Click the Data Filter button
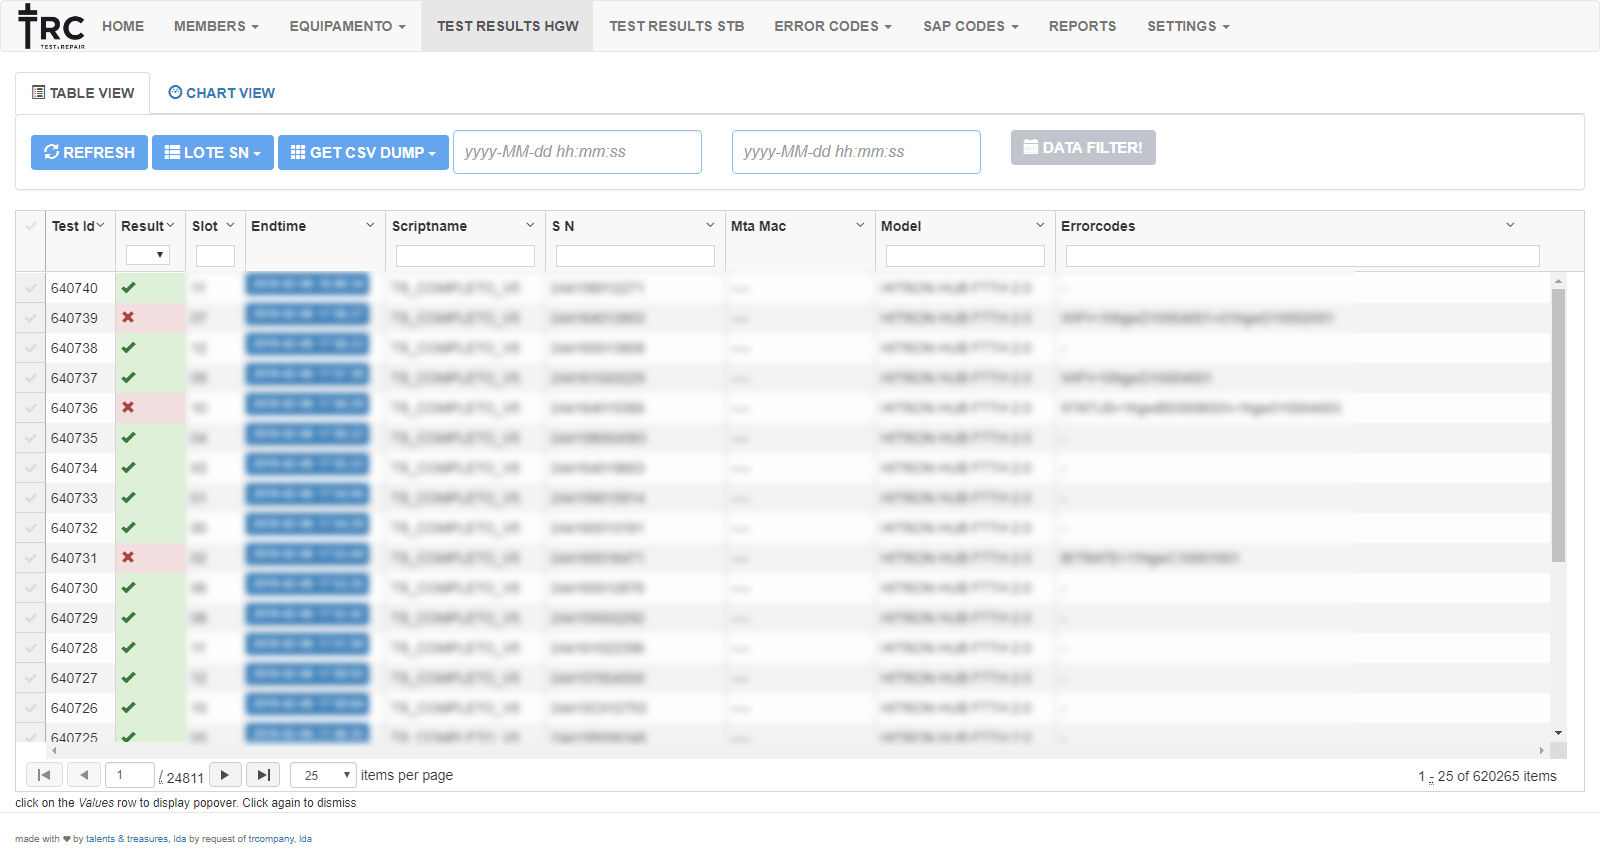Screen dimensions: 1600x855 pos(1083,148)
